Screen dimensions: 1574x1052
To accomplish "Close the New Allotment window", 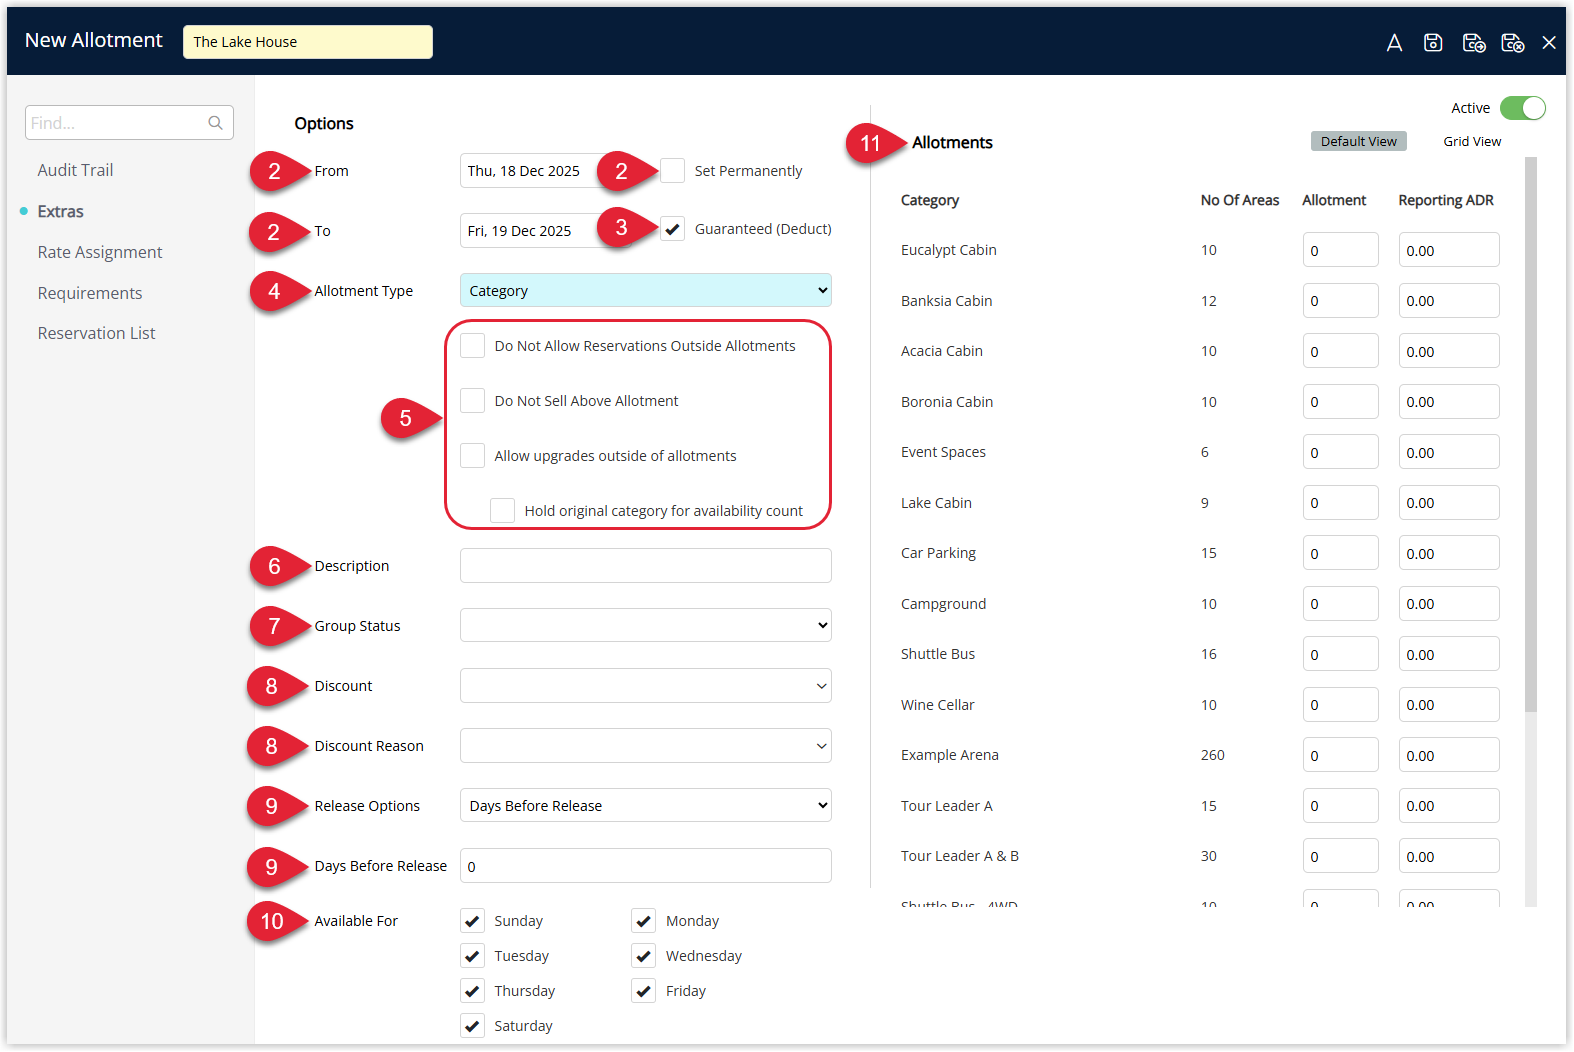I will [x=1549, y=43].
